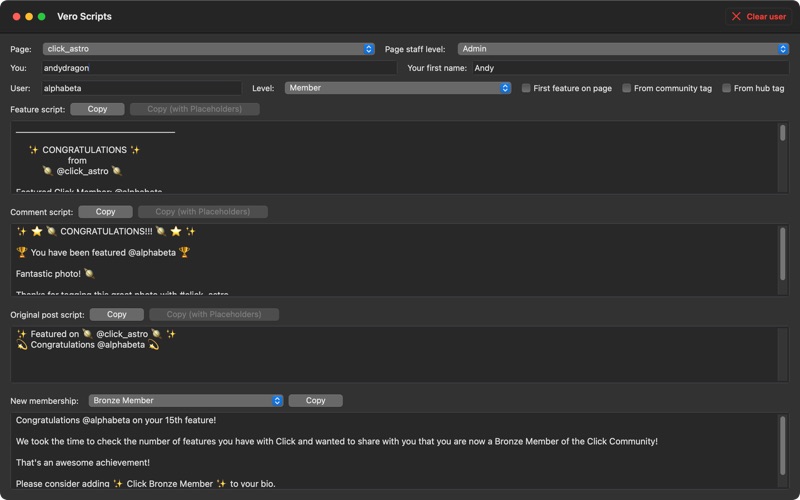
Task: Click the Your first name field
Action: point(631,68)
